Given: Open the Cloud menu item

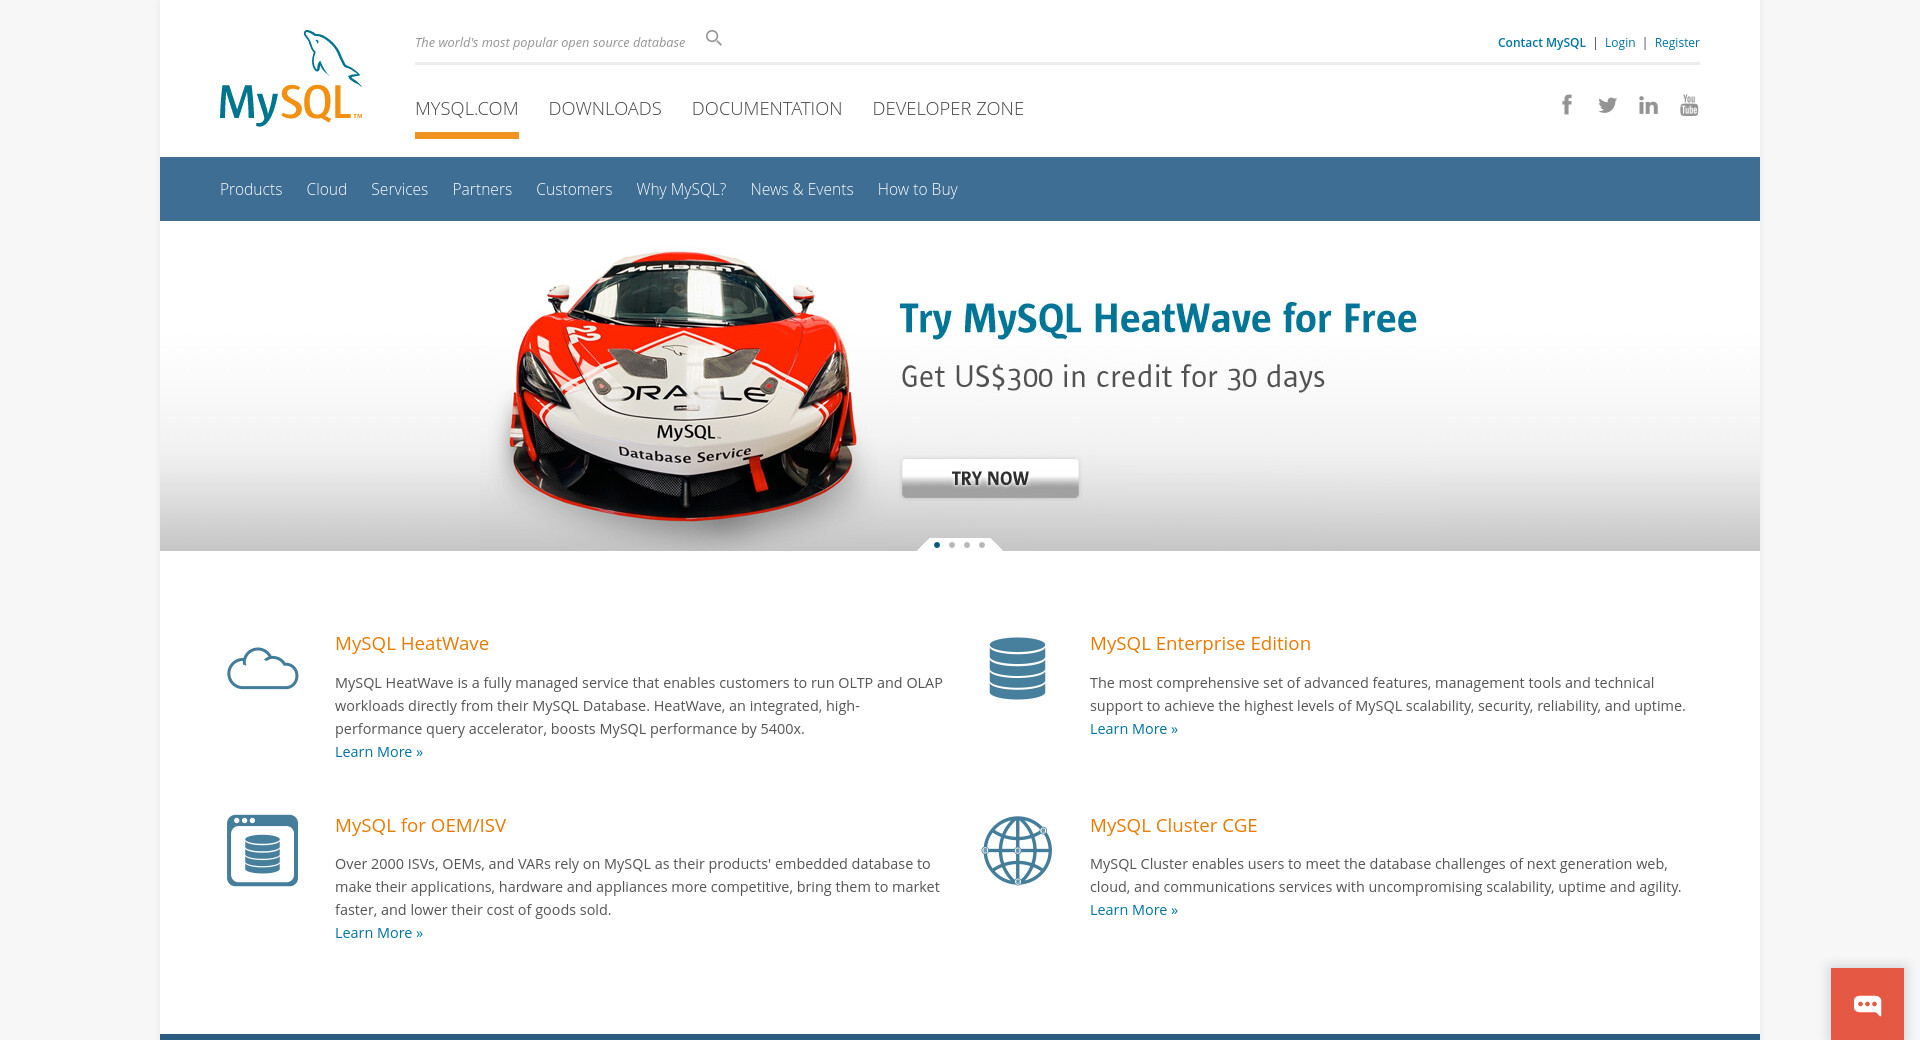Looking at the screenshot, I should pos(327,189).
